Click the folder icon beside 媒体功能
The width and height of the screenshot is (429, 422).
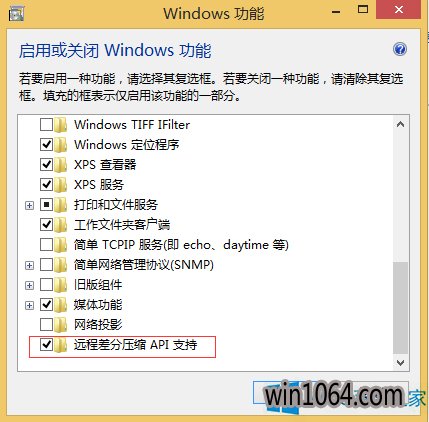(61, 305)
